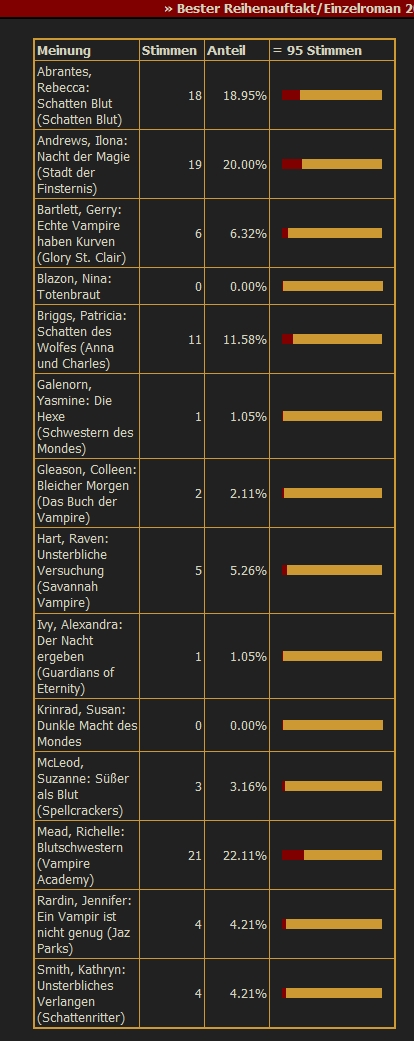Click the 11.58% share value
The width and height of the screenshot is (414, 1041).
245,339
